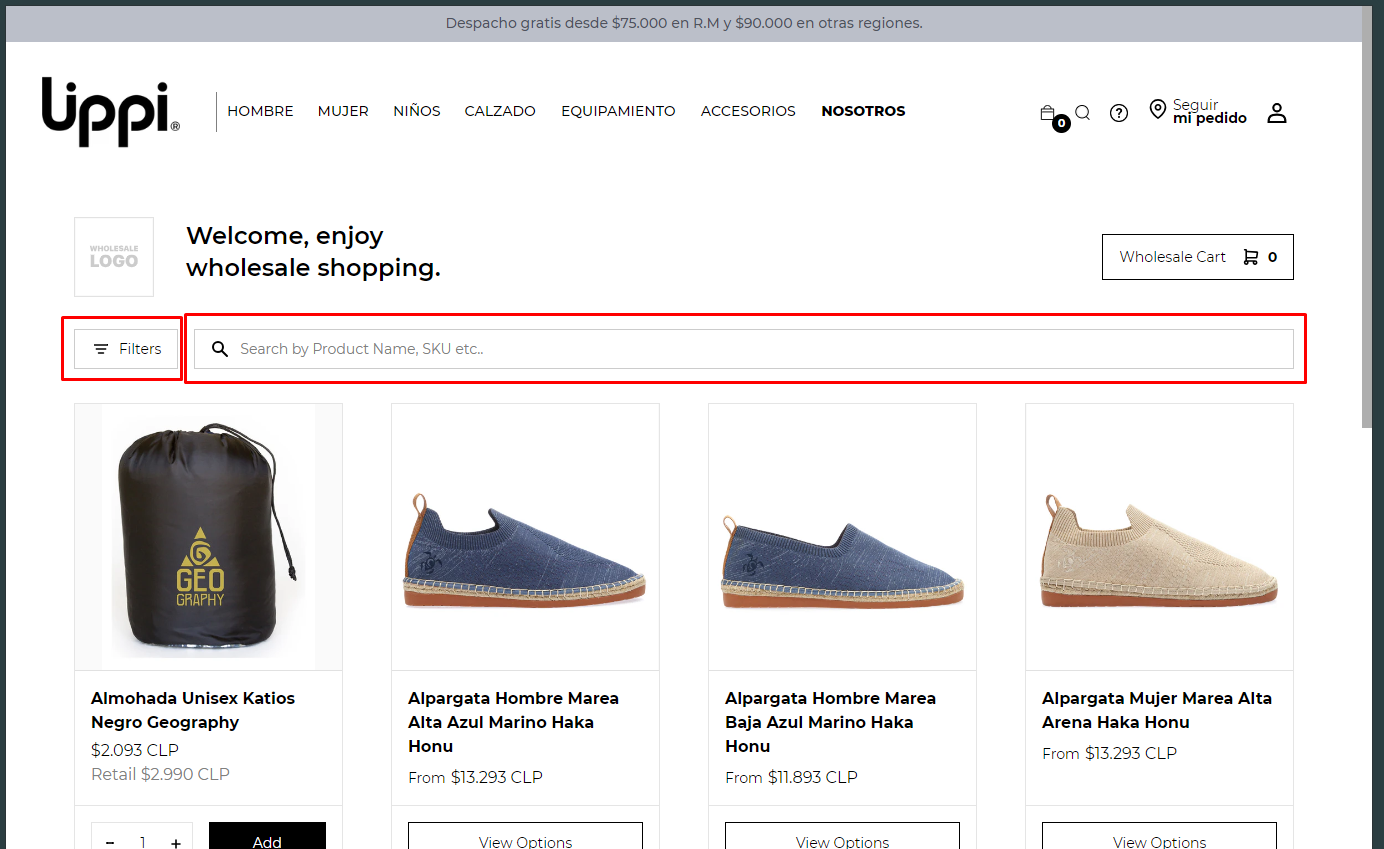Add Almohada Unisex Katios to cart

click(267, 840)
